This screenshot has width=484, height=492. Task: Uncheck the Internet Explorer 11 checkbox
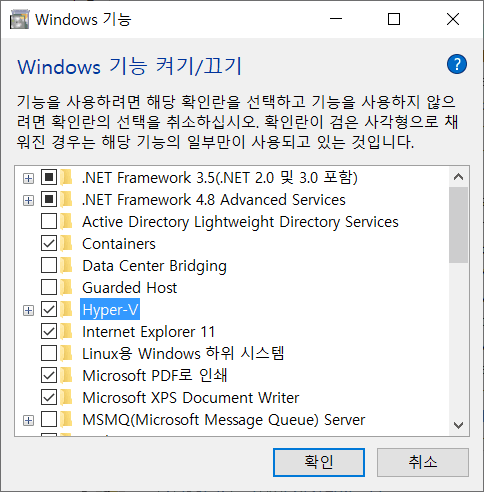(x=49, y=331)
